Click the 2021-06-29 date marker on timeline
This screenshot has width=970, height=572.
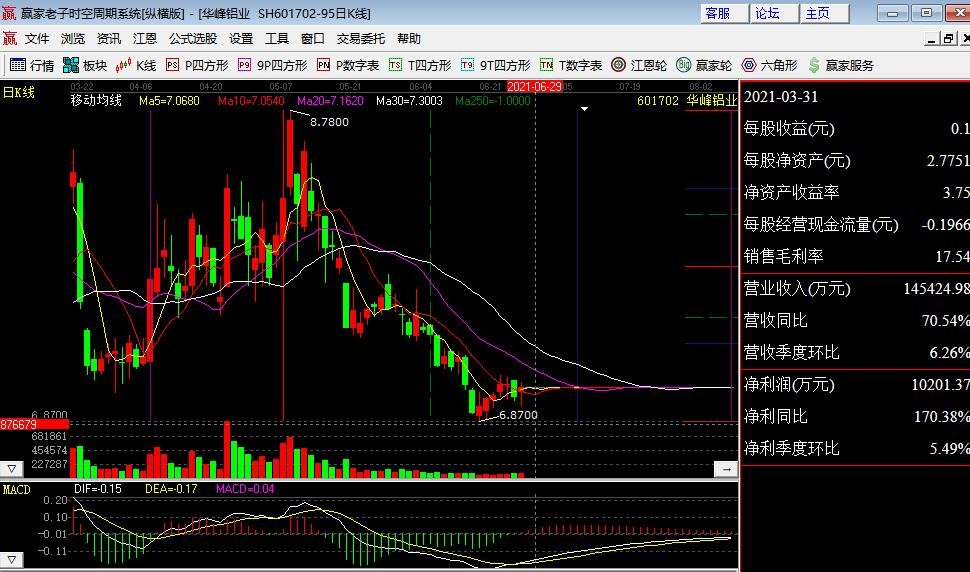(x=534, y=87)
